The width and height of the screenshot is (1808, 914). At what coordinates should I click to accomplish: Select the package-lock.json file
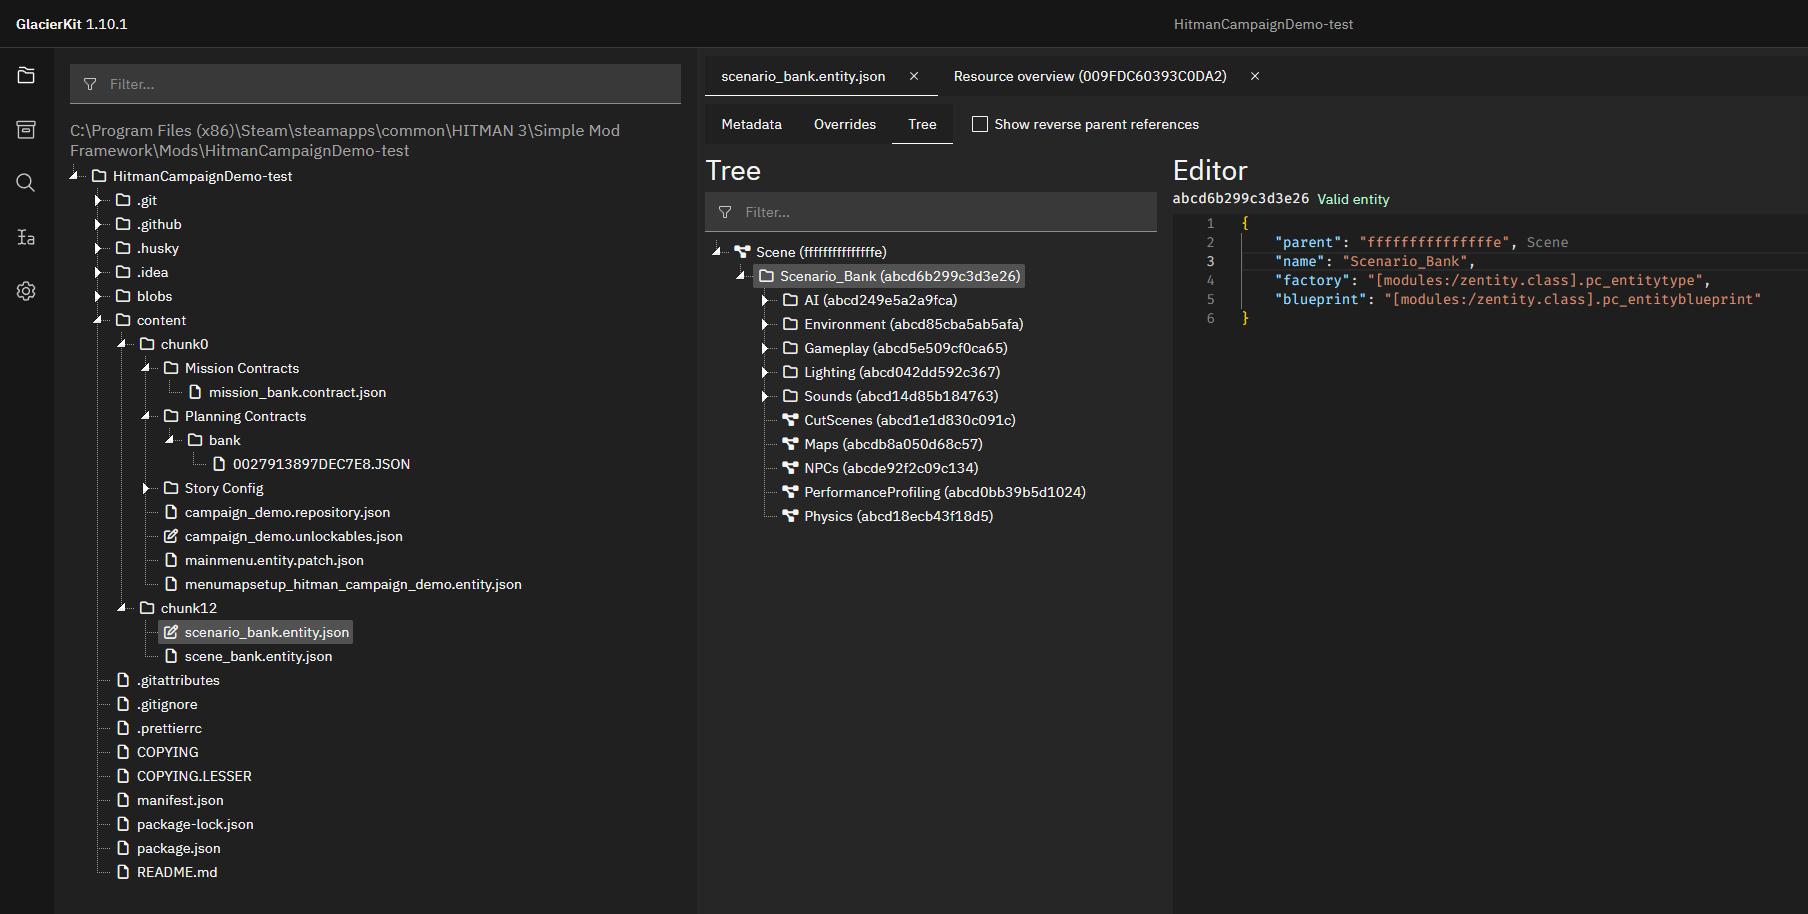click(x=195, y=824)
